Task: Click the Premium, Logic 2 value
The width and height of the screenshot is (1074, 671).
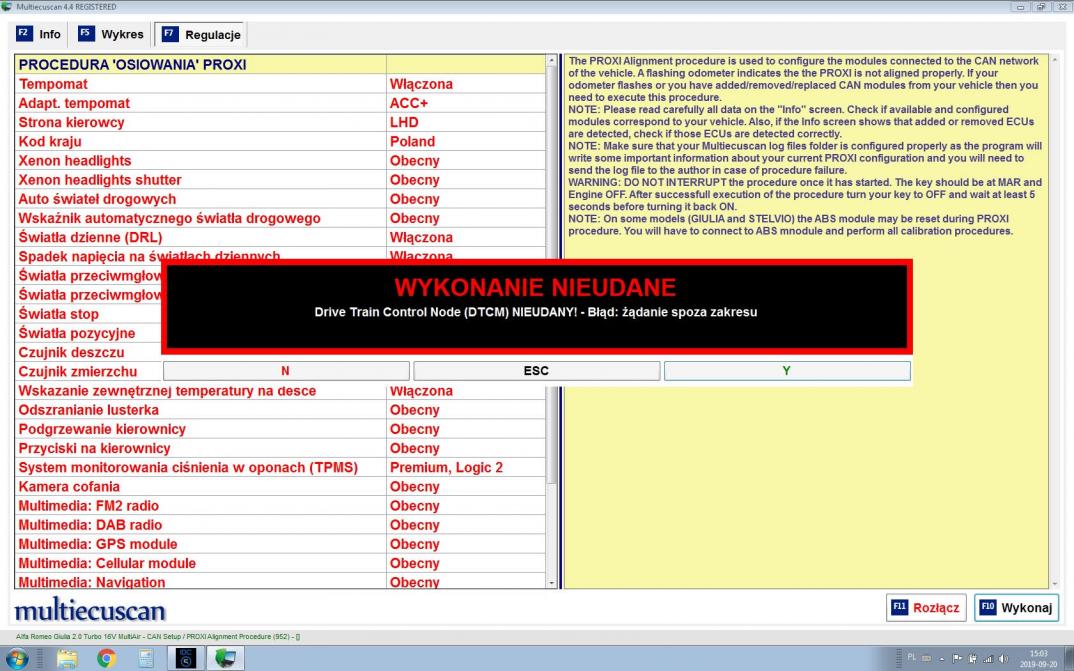Action: [x=466, y=467]
